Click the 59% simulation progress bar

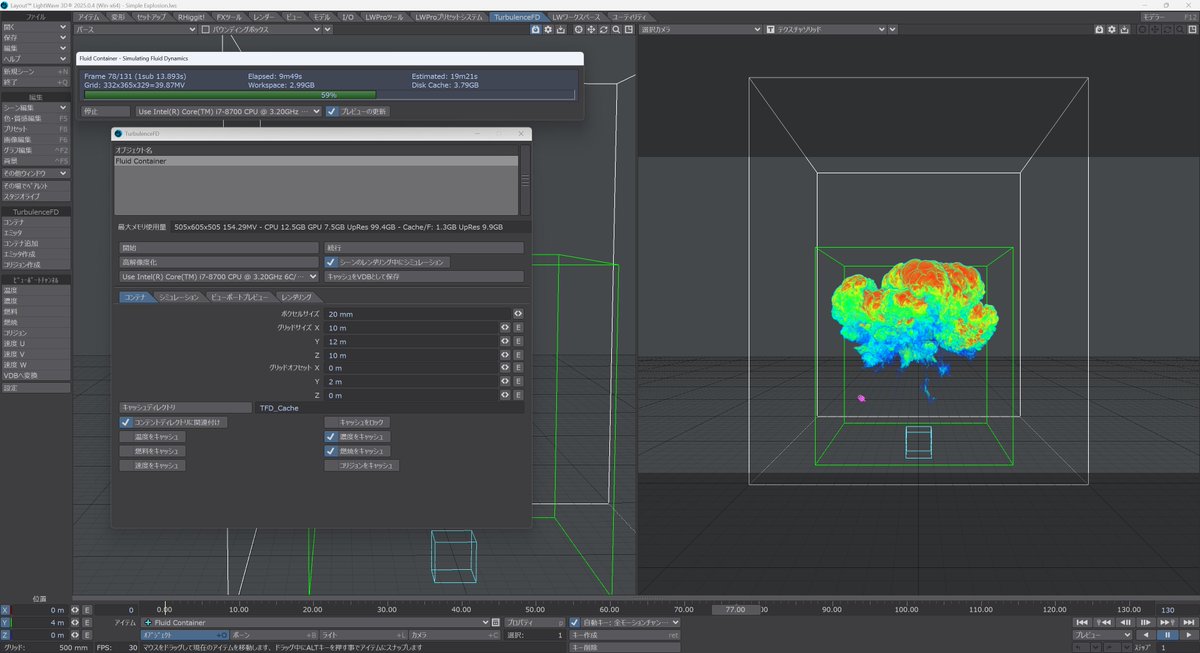click(x=329, y=95)
